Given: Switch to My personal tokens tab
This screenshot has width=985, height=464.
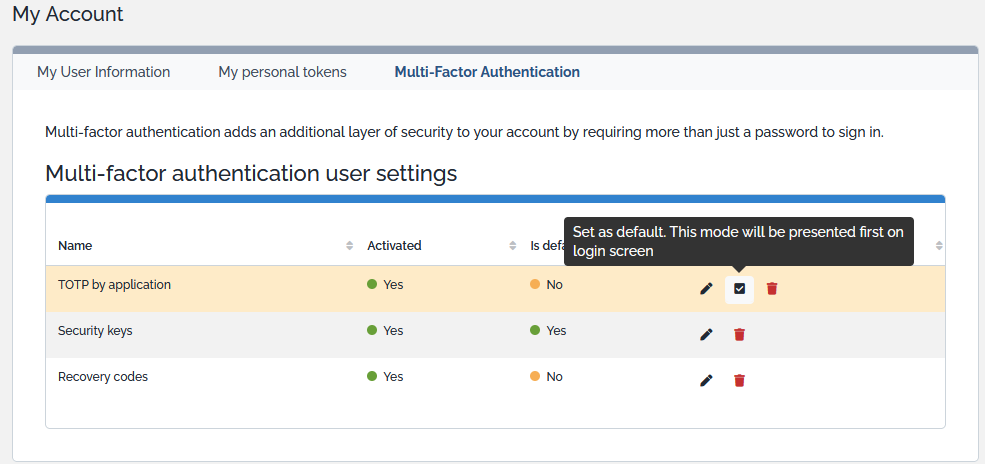Looking at the screenshot, I should tap(282, 72).
